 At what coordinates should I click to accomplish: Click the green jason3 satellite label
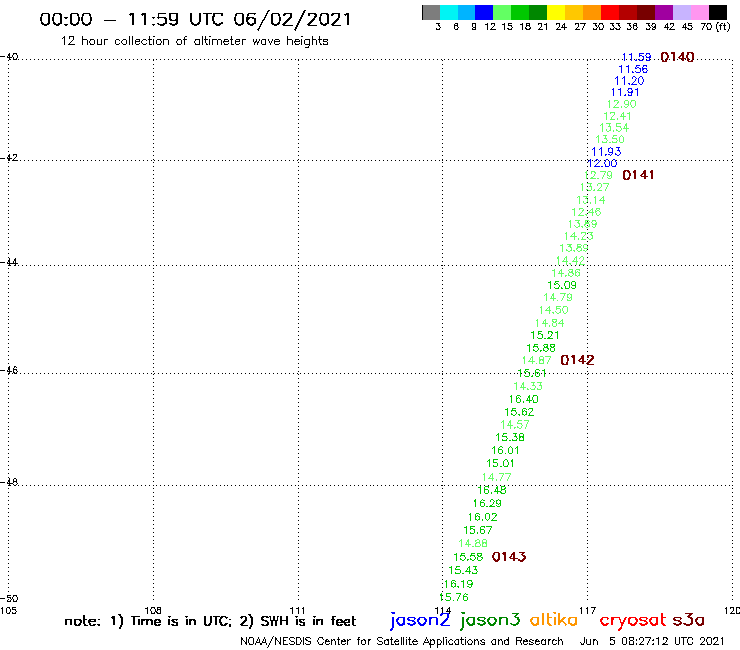[490, 620]
